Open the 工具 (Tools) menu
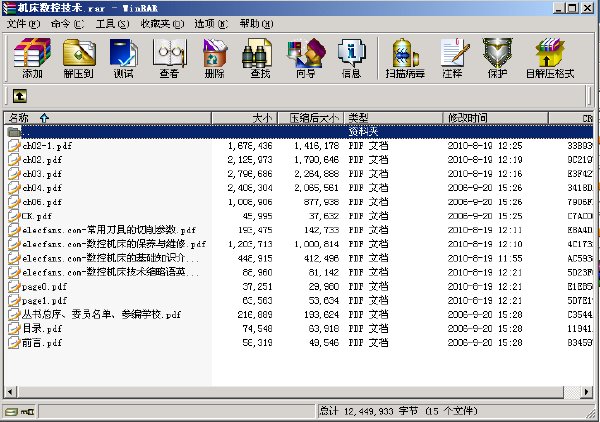This screenshot has width=600, height=422. [x=112, y=24]
